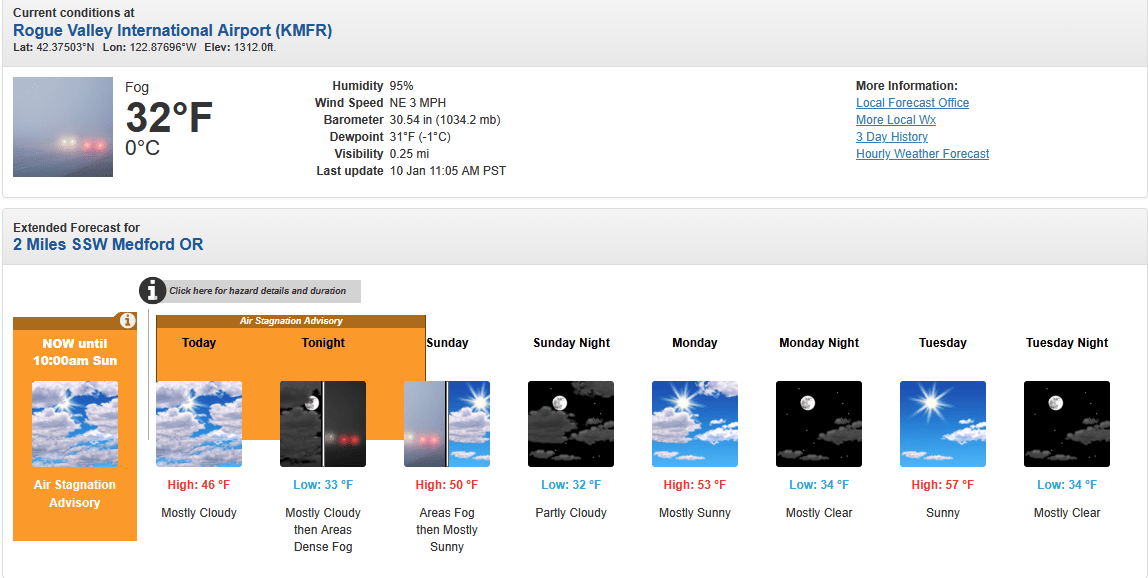Click the 'High: 57 °F' text
1148x578 pixels.
(x=943, y=485)
